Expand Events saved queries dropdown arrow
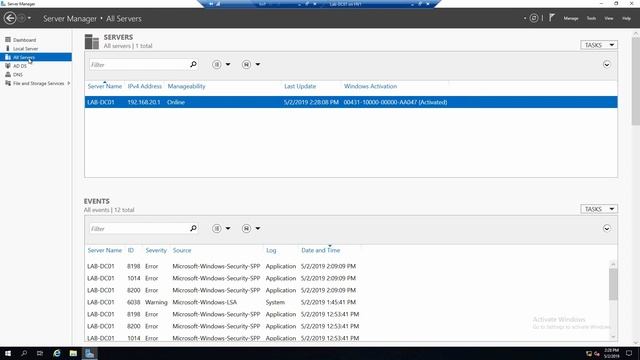 (258, 229)
